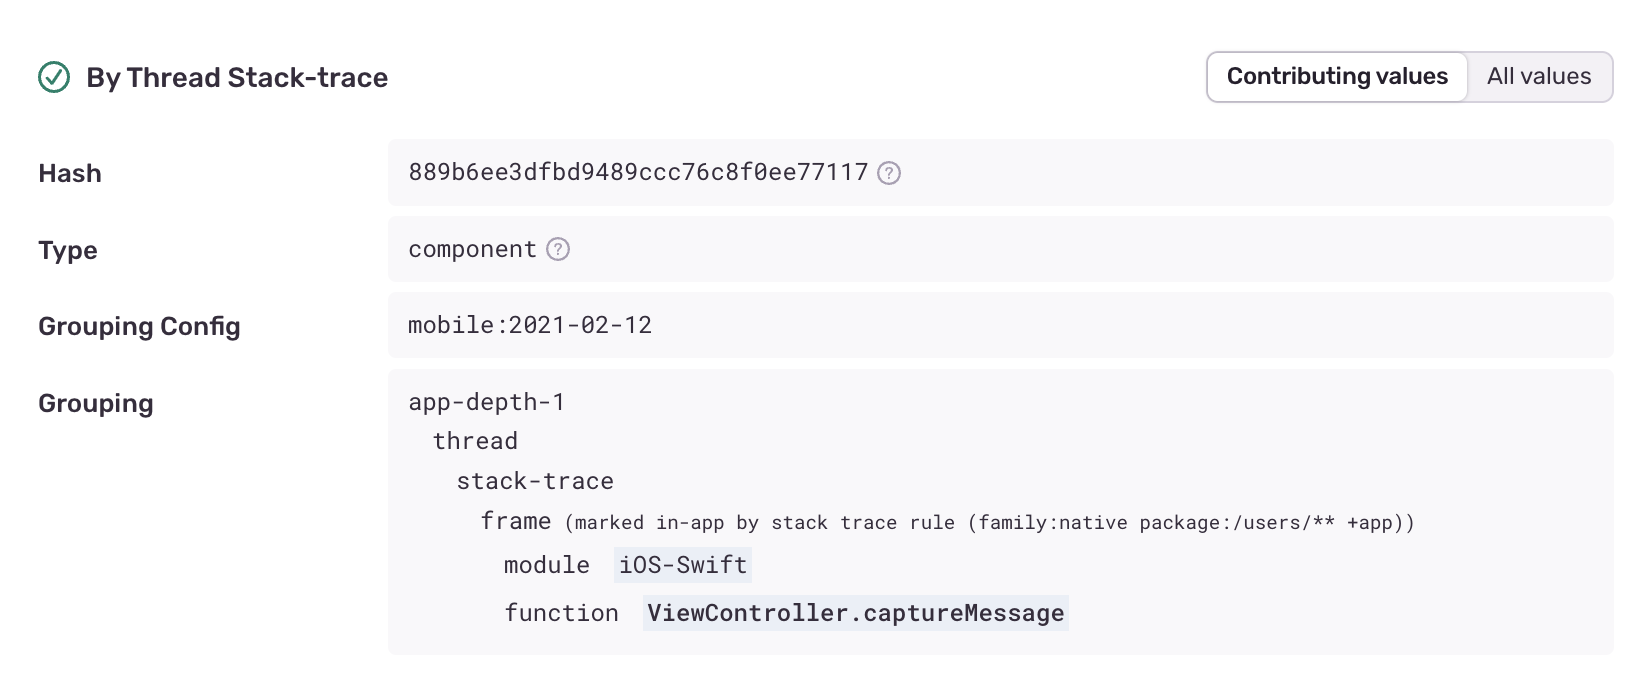Switch to Contributing values view
The image size is (1646, 698).
point(1337,76)
